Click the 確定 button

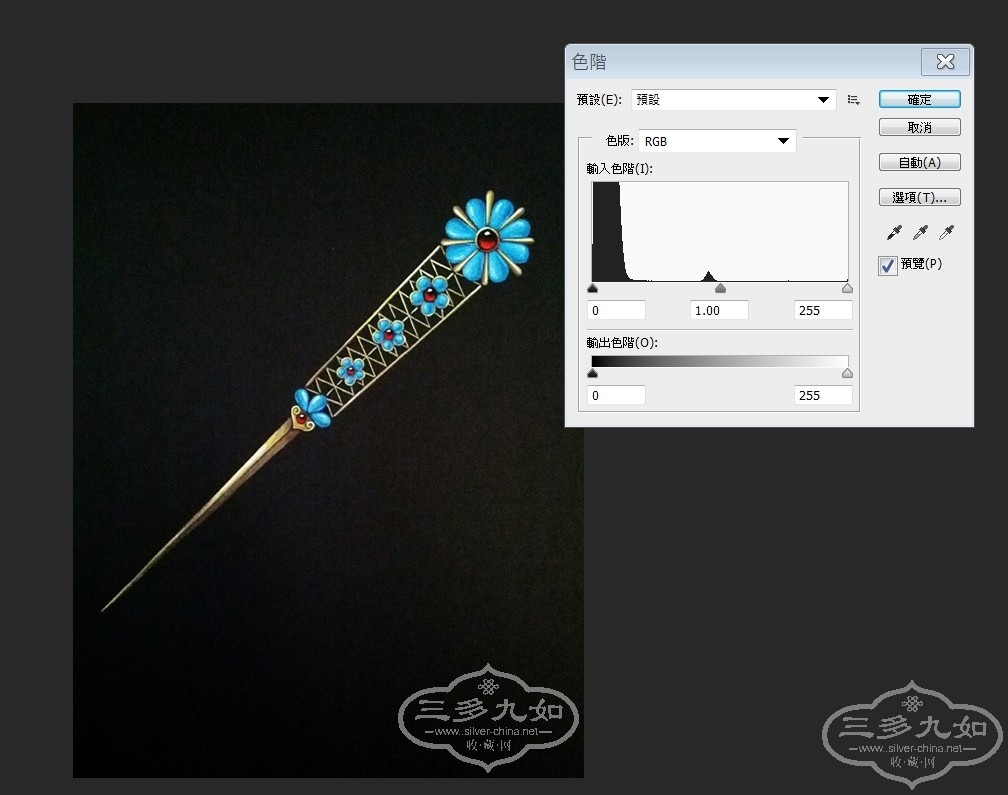point(919,100)
